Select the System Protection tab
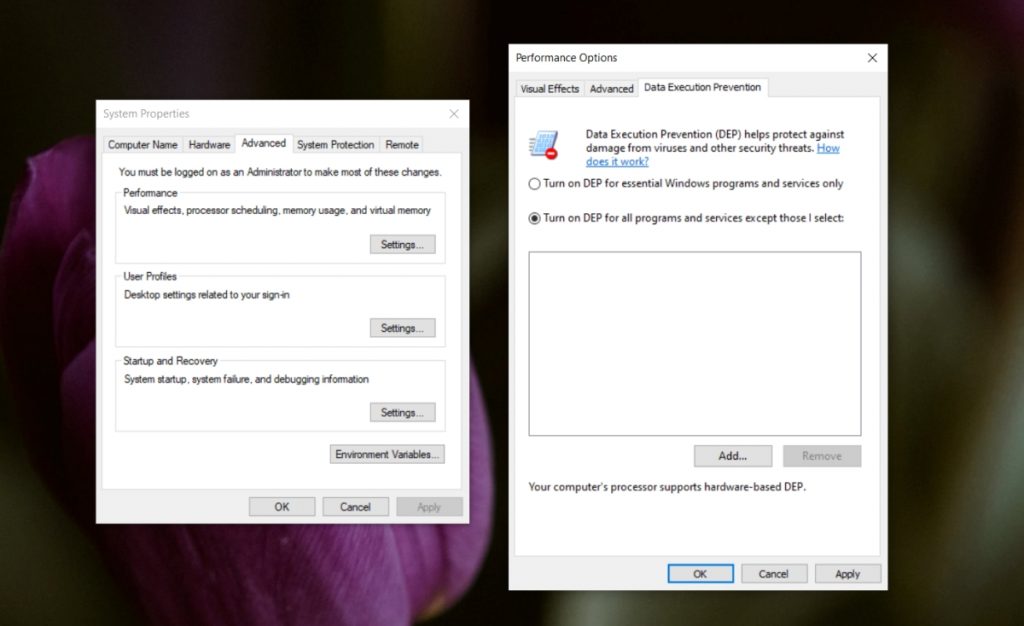 point(335,144)
